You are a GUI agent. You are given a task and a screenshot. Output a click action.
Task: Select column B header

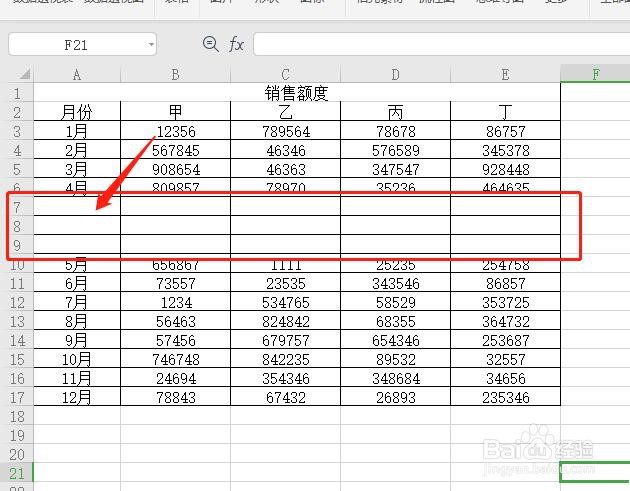coord(175,74)
